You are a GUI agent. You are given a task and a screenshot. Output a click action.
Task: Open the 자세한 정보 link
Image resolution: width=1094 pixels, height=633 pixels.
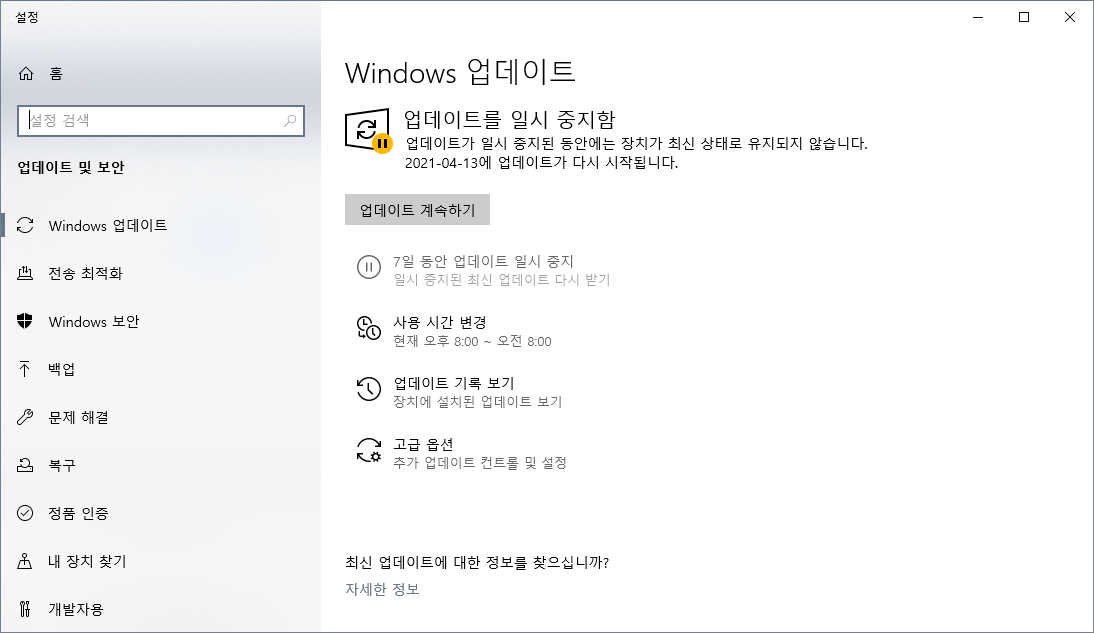coord(382,589)
